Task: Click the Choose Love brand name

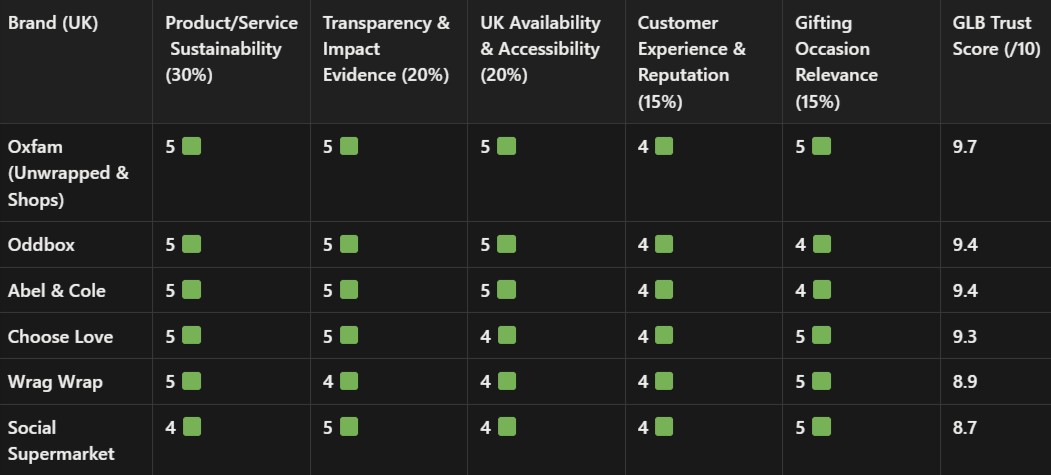Action: 60,337
